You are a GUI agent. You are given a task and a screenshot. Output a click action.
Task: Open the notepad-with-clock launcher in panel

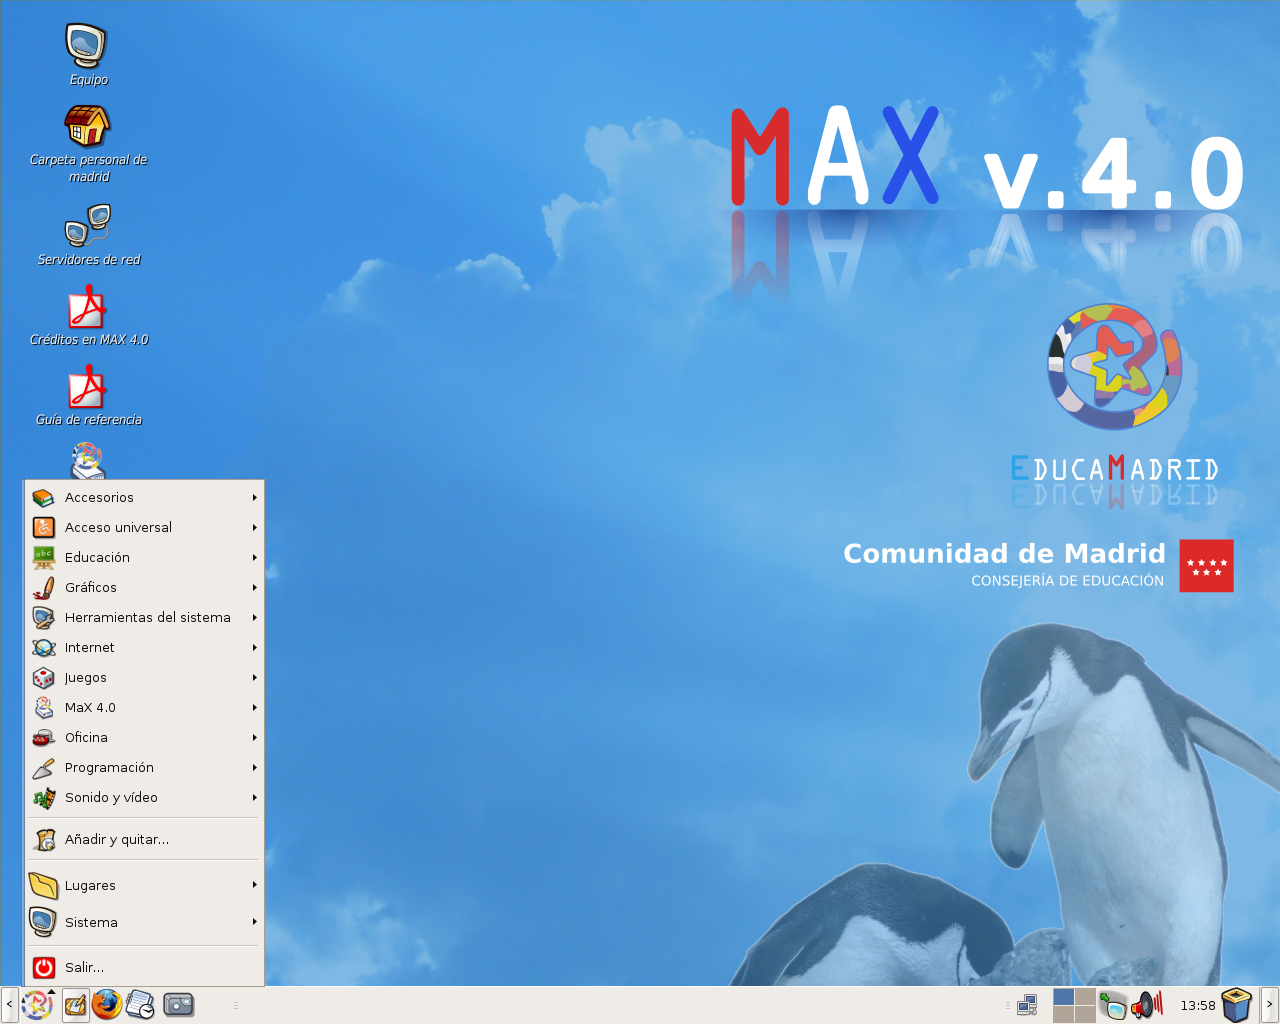point(140,1005)
